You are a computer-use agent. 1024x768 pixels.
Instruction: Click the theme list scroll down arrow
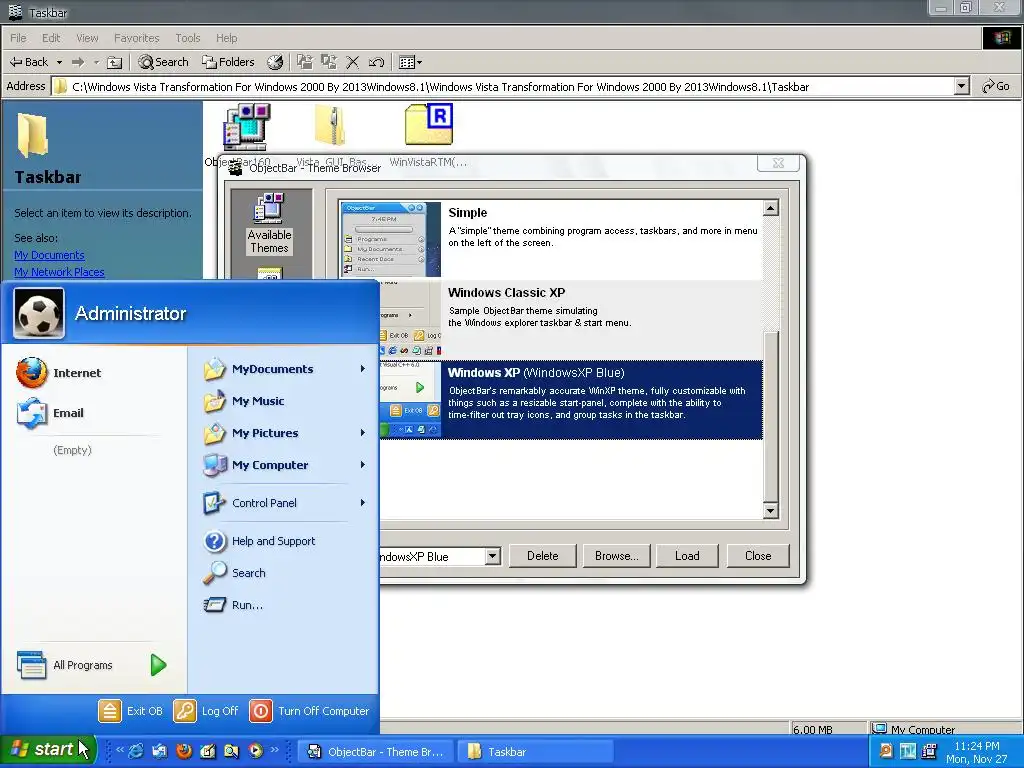(771, 511)
